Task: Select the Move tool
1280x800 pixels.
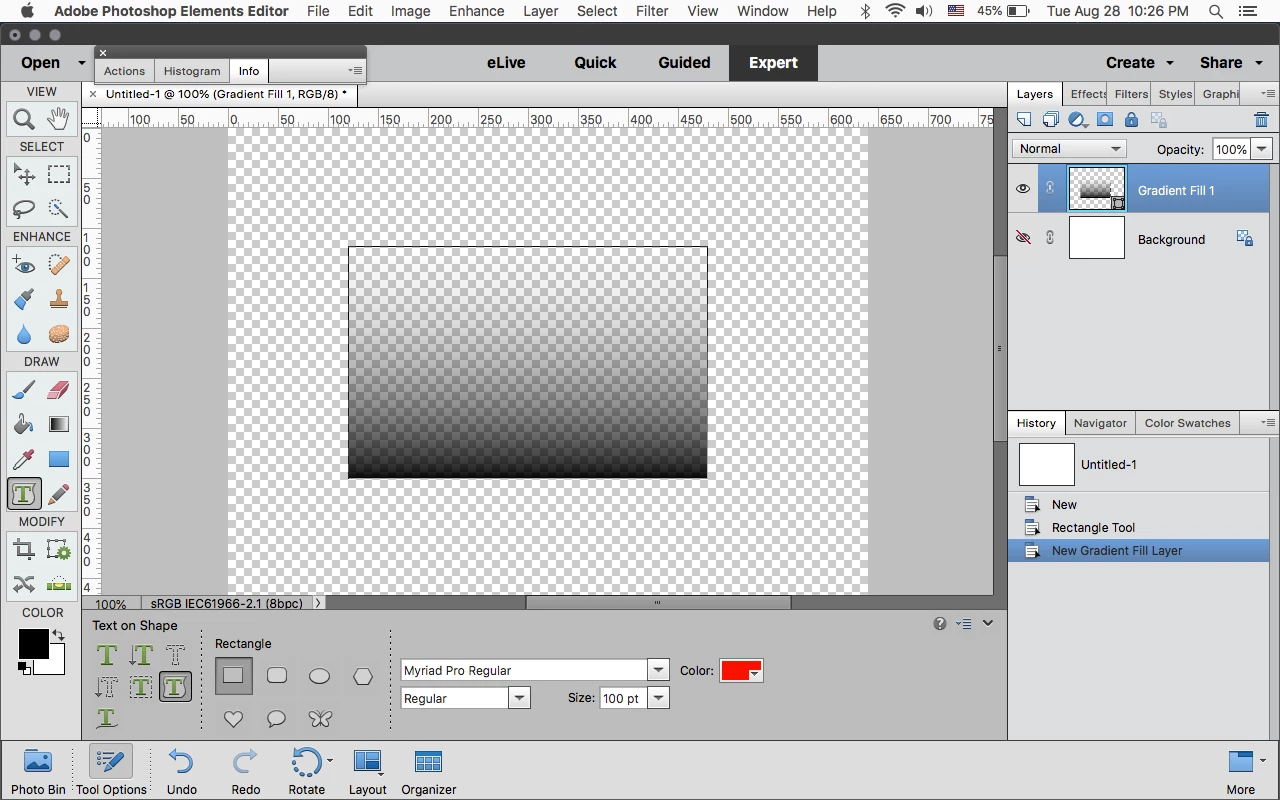Action: [x=24, y=174]
